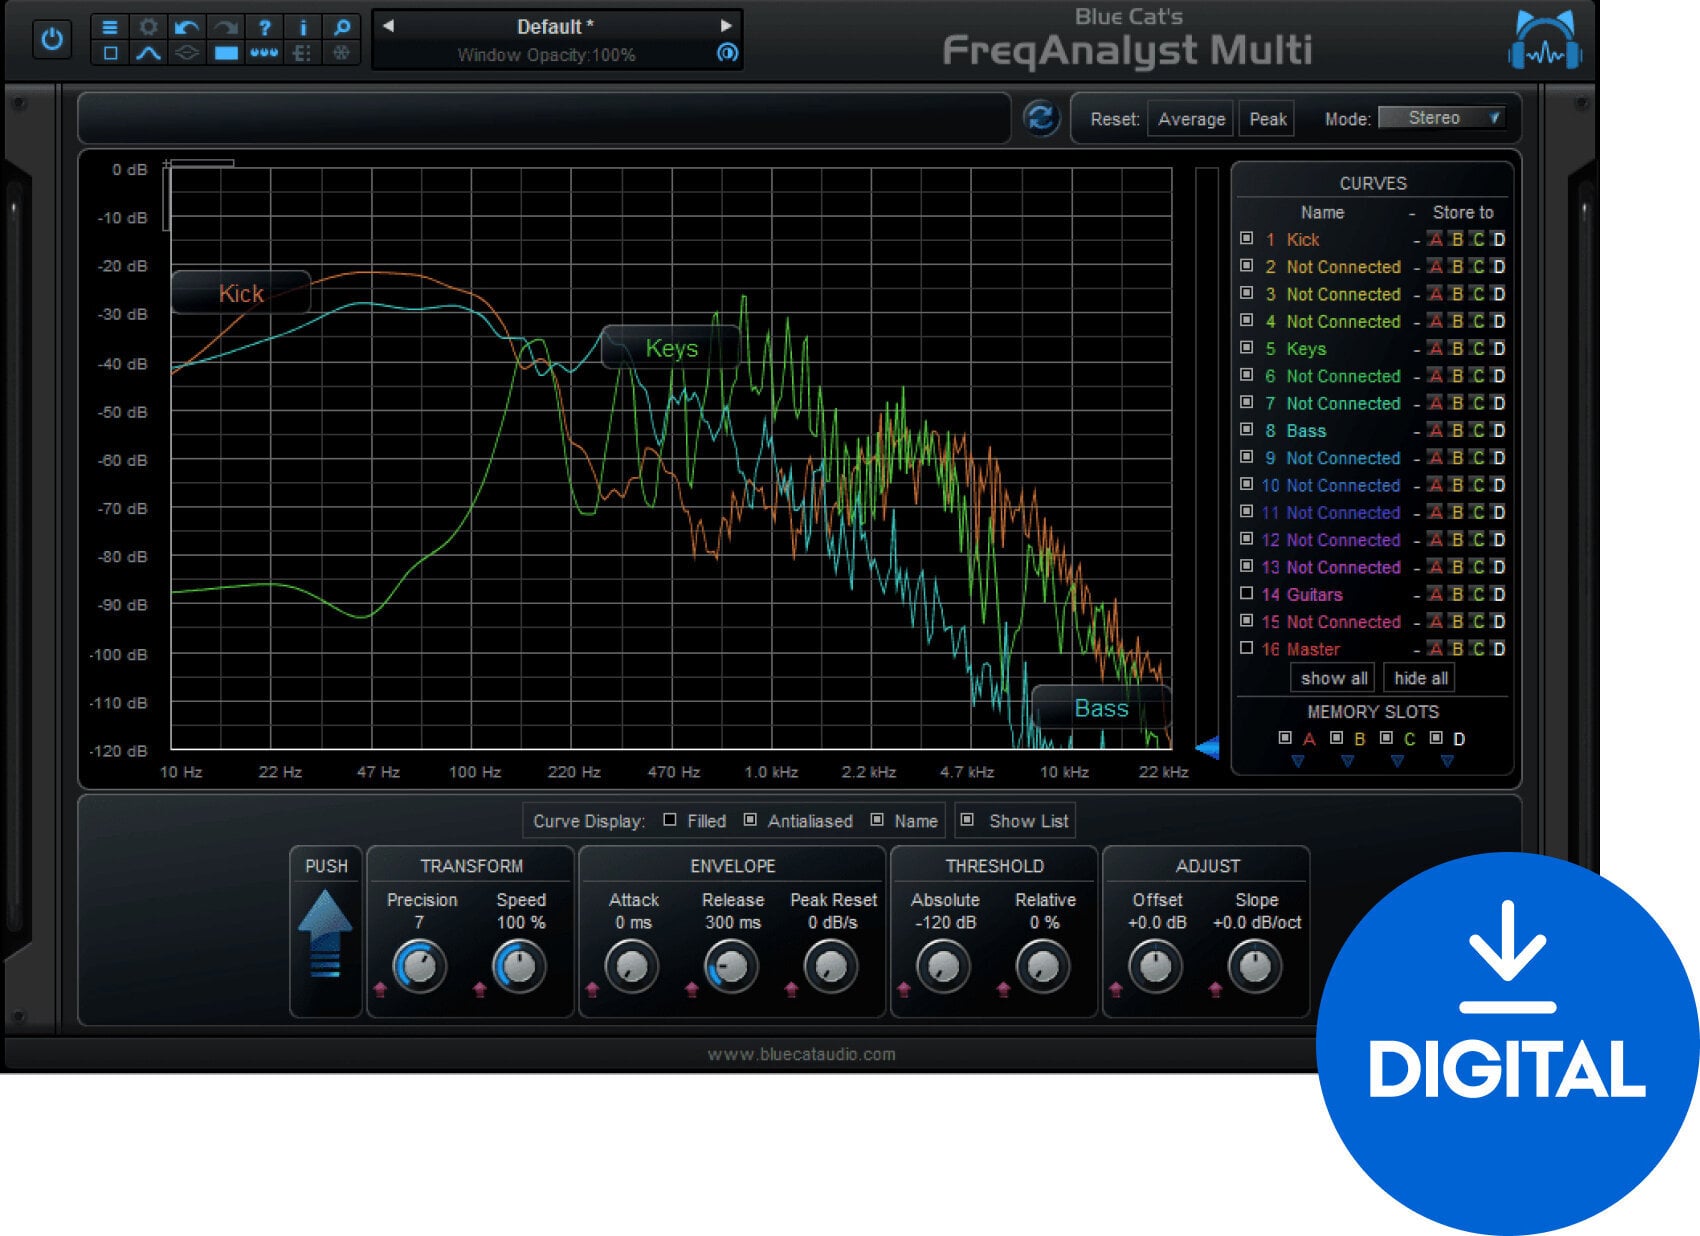The width and height of the screenshot is (1700, 1236).
Task: Open the help question mark icon
Action: pyautogui.click(x=263, y=28)
